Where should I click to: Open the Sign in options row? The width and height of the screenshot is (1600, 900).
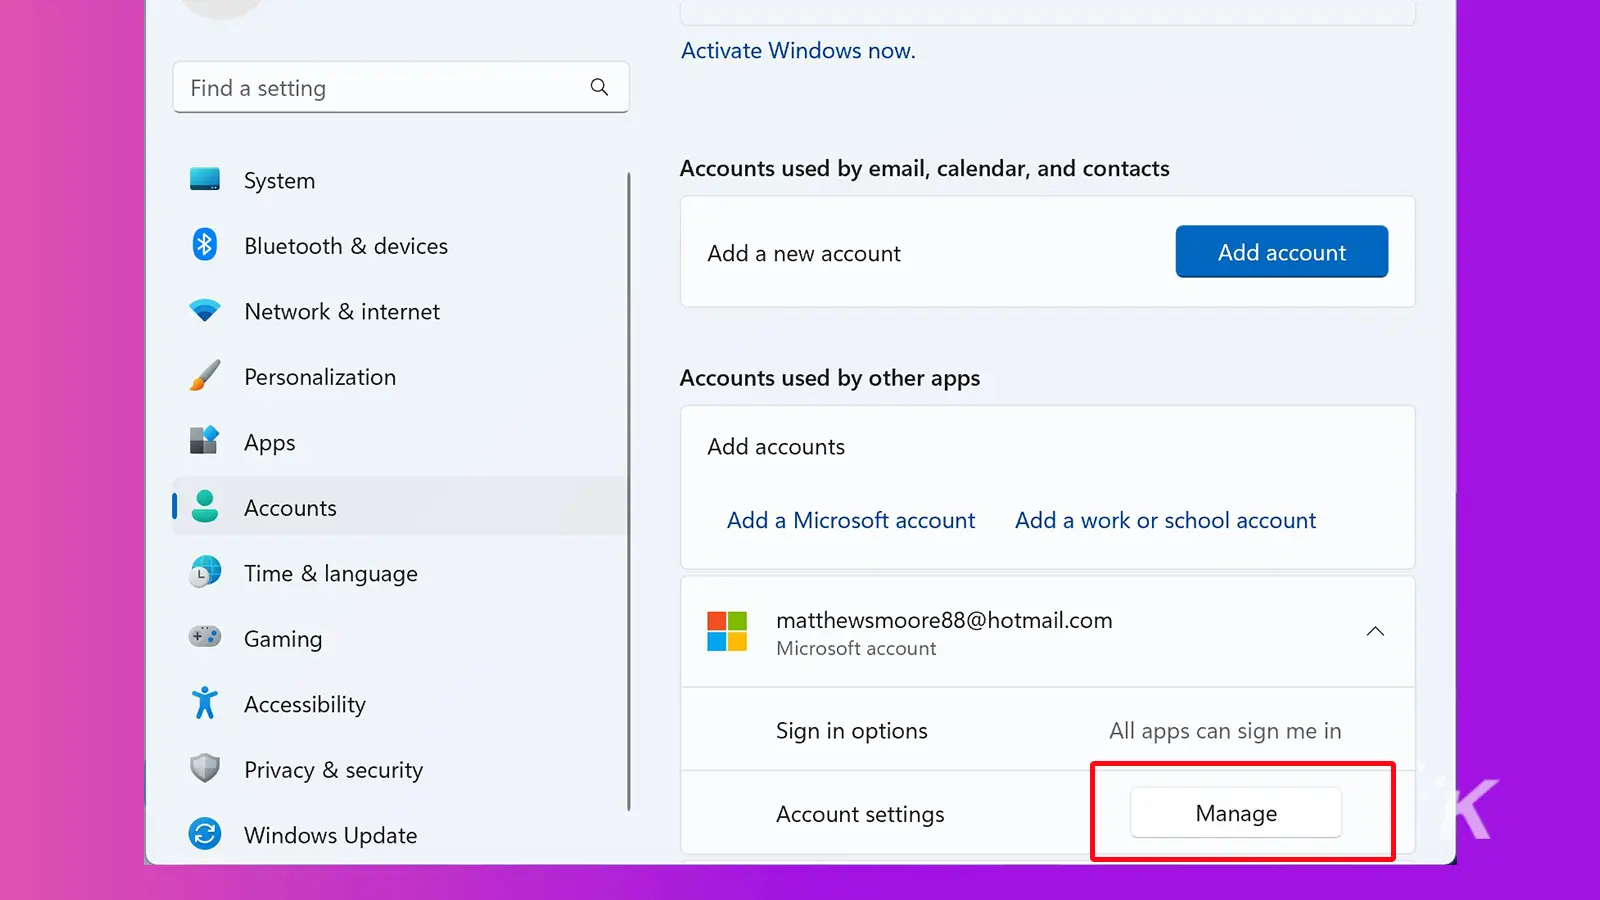1048,730
